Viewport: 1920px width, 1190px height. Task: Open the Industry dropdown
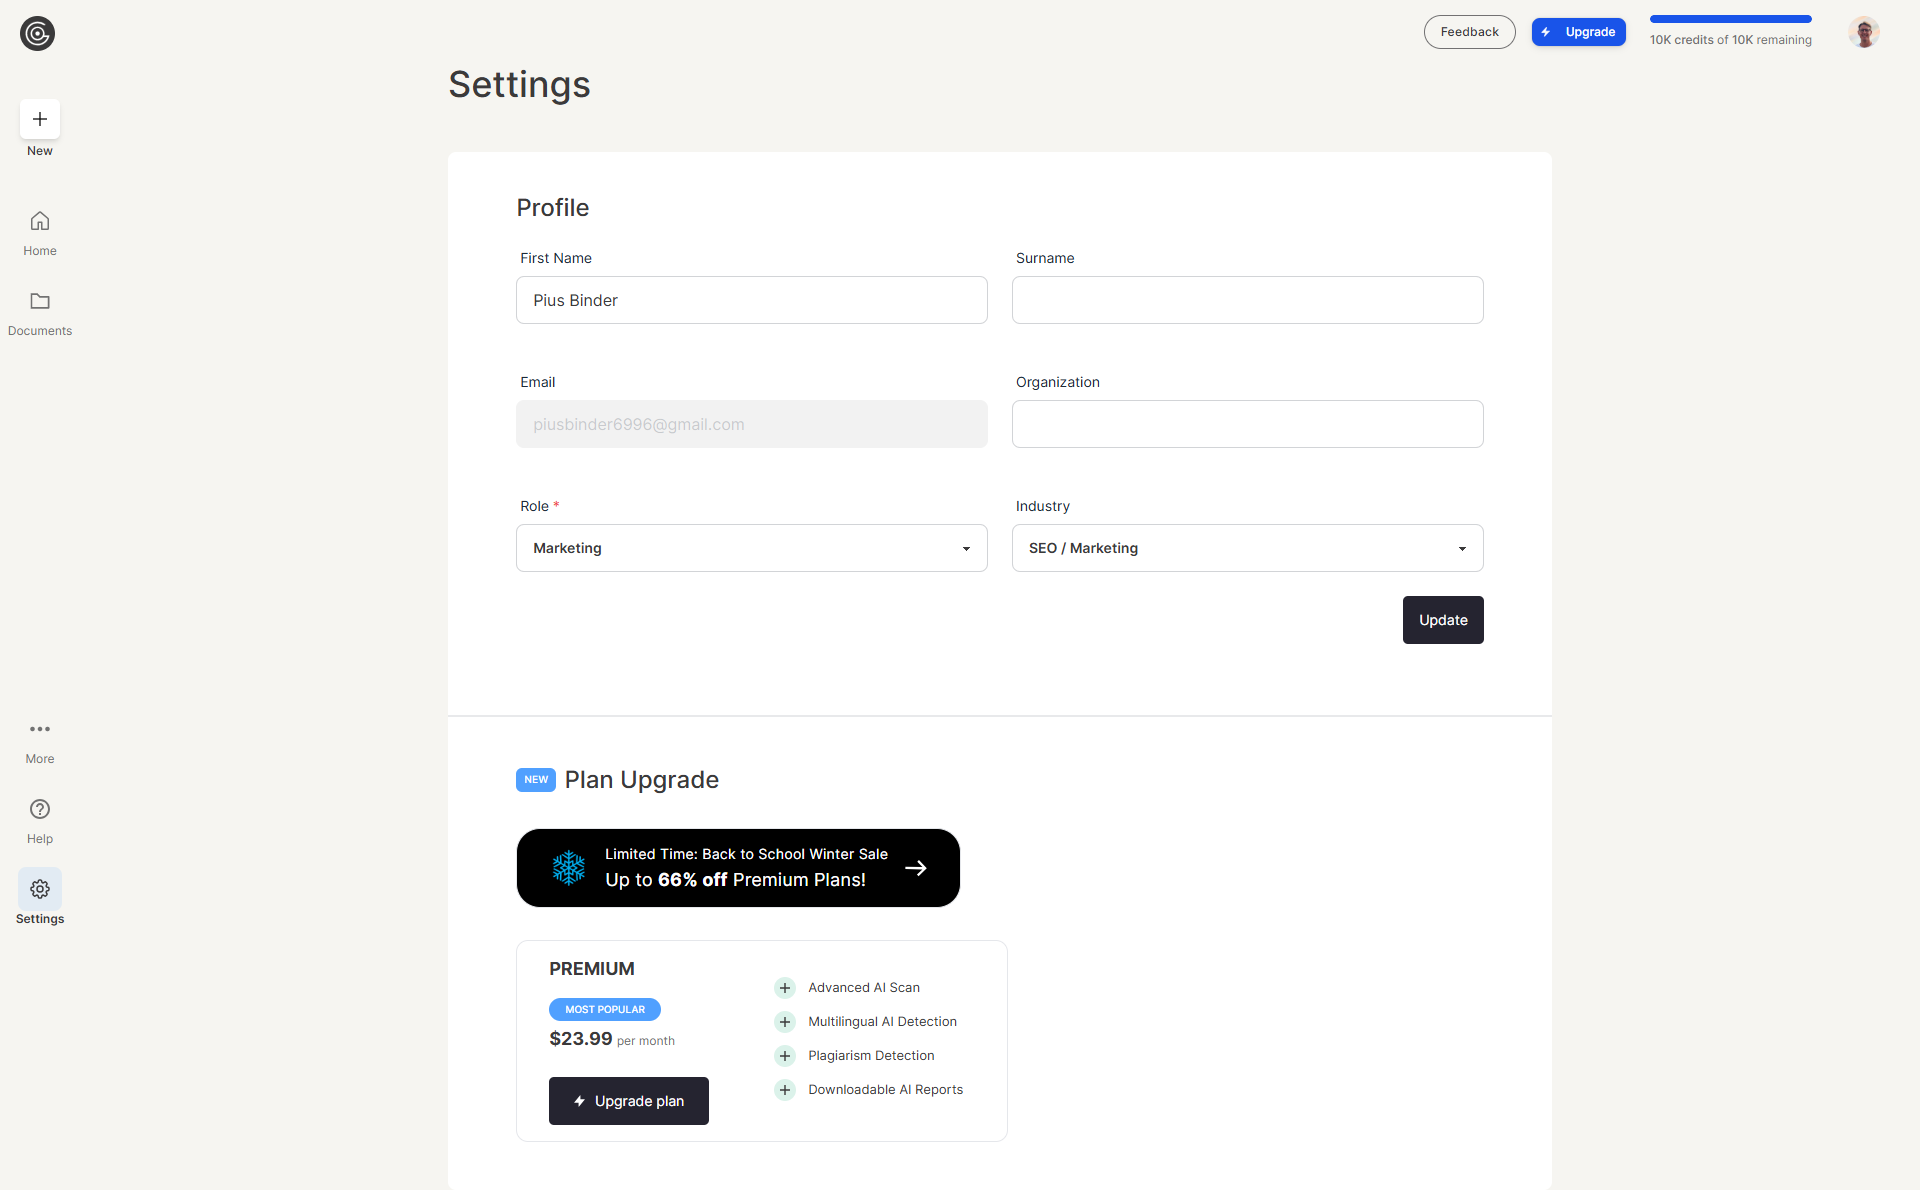tap(1247, 548)
